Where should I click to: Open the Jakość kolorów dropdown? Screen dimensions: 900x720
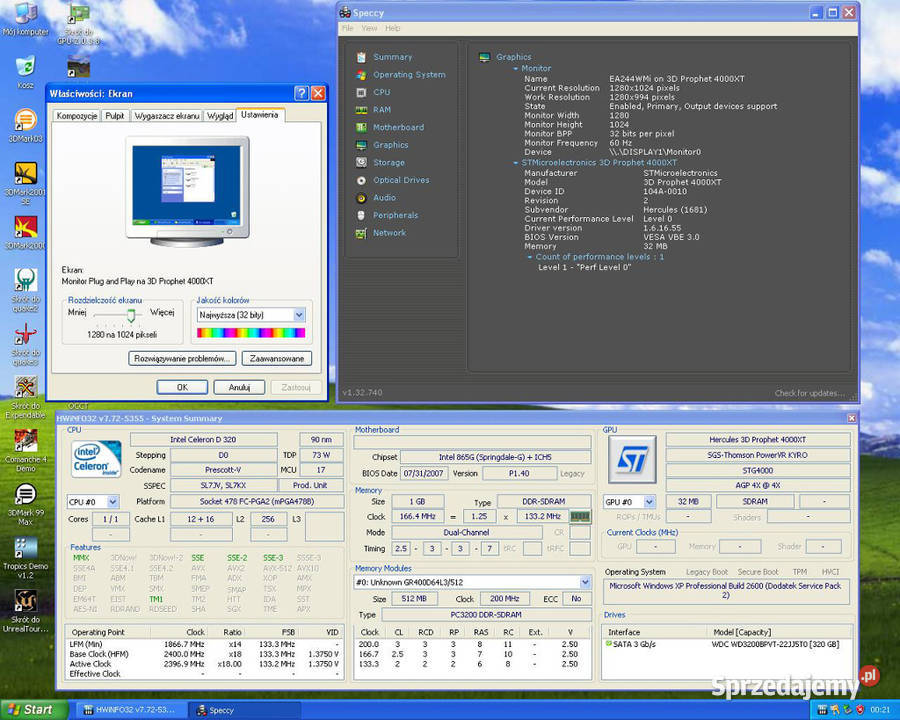point(299,315)
